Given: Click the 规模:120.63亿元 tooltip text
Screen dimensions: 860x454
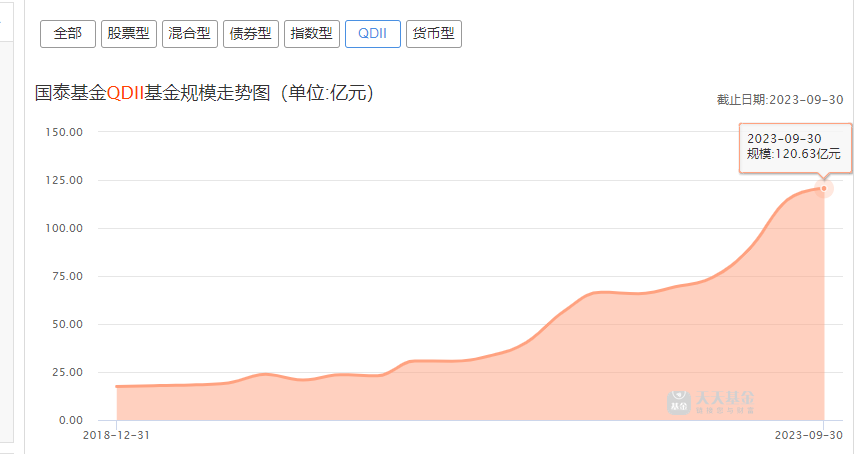Looking at the screenshot, I should pos(794,154).
